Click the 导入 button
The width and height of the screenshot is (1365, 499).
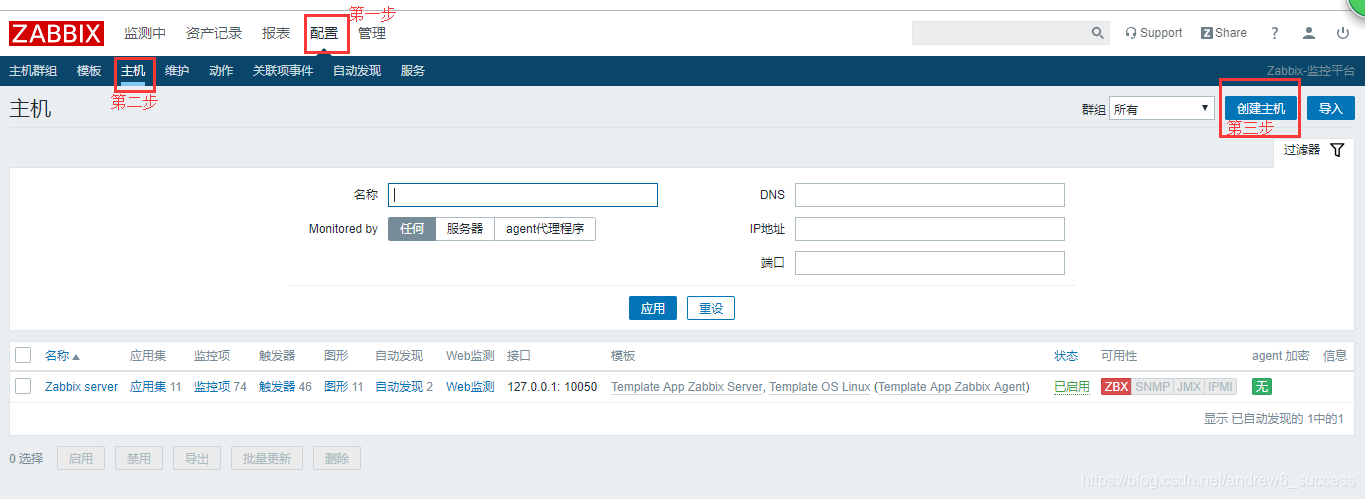(x=1331, y=108)
